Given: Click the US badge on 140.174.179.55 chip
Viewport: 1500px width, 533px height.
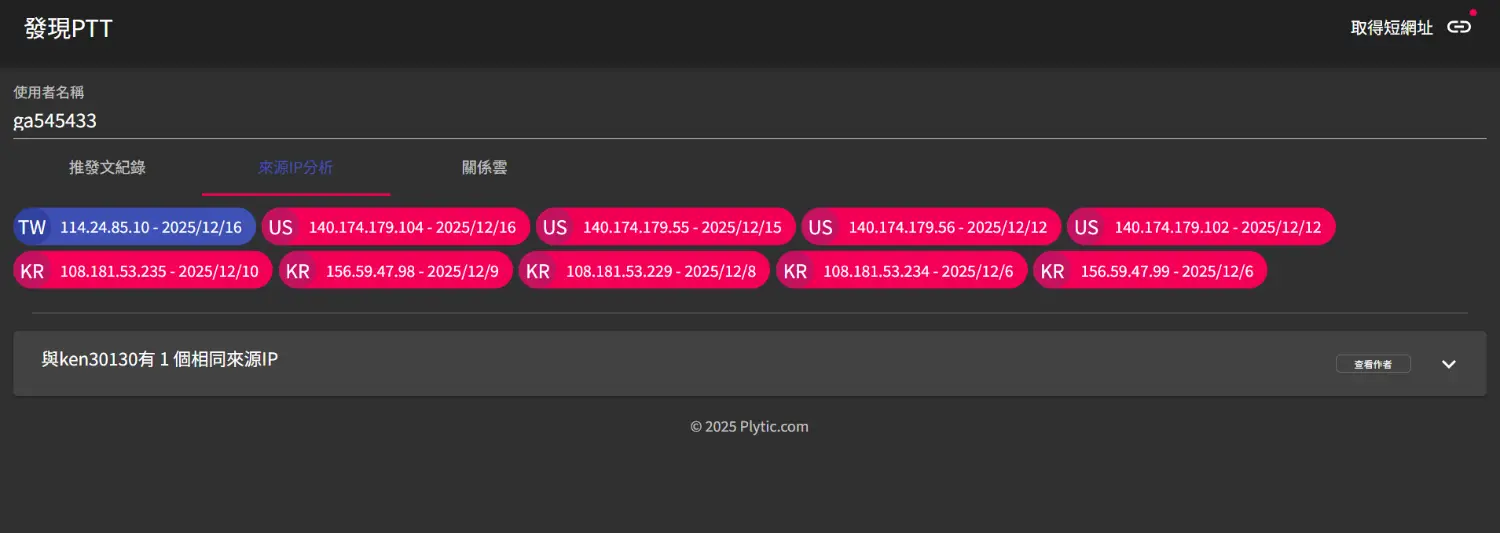Looking at the screenshot, I should tap(555, 227).
